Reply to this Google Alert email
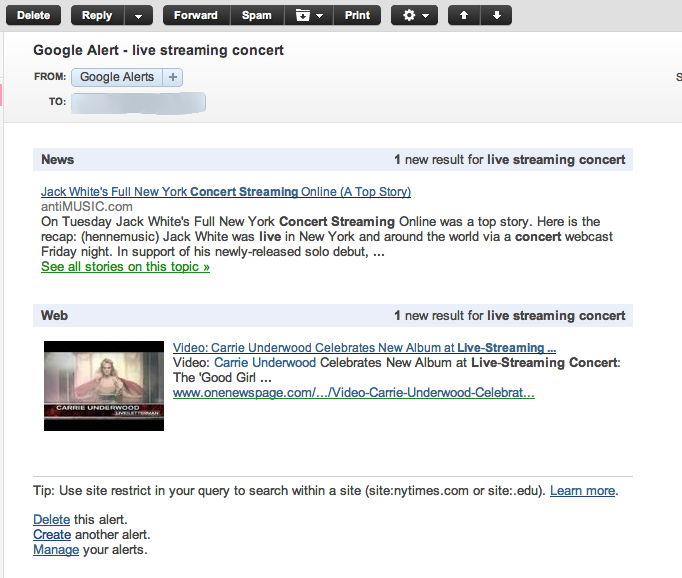Image resolution: width=682 pixels, height=578 pixels. (97, 15)
